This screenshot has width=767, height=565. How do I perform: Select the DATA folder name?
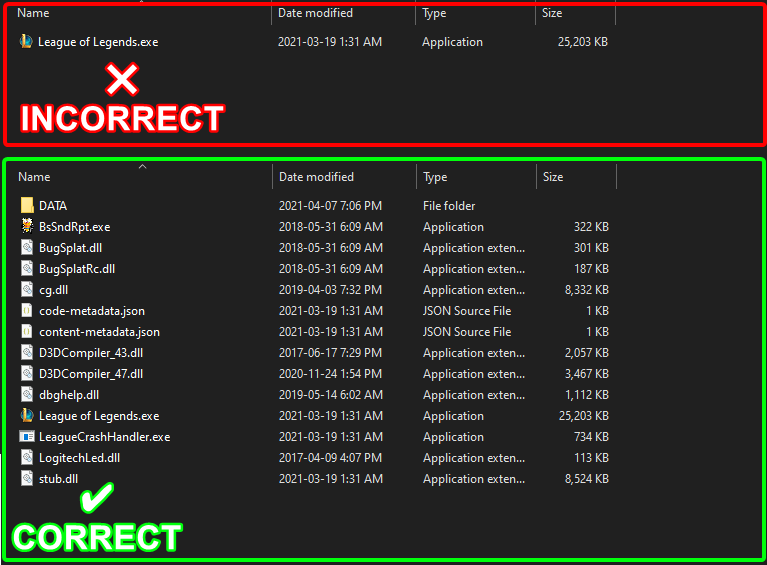[x=53, y=206]
